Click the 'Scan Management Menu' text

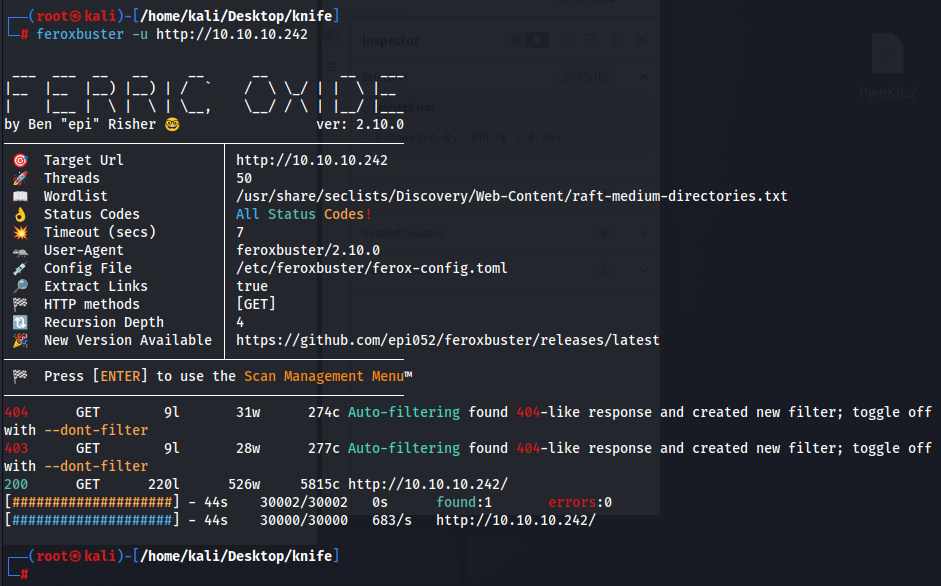pos(324,376)
